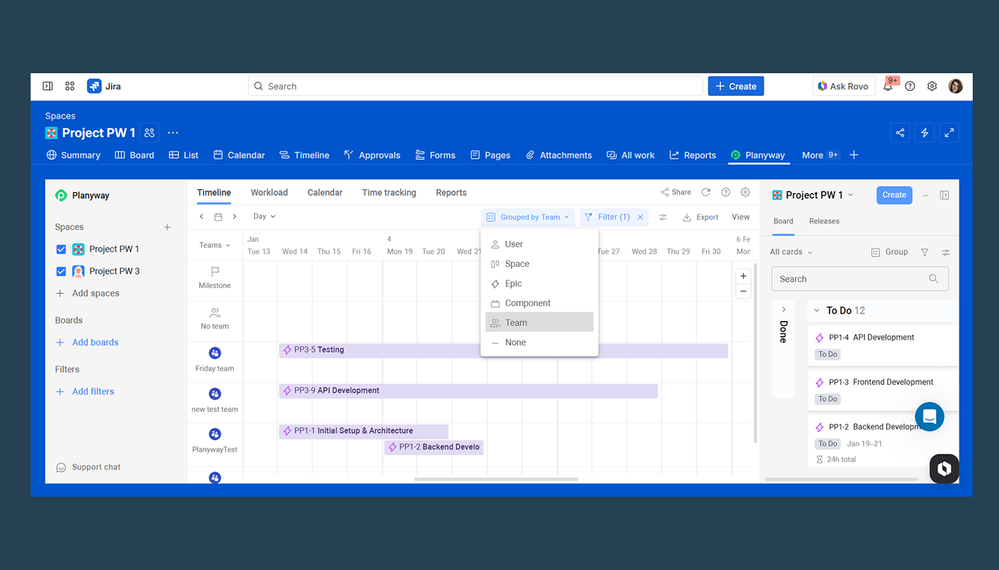Open the right panel ellipsis menu
This screenshot has width=999, height=570.
(x=925, y=195)
